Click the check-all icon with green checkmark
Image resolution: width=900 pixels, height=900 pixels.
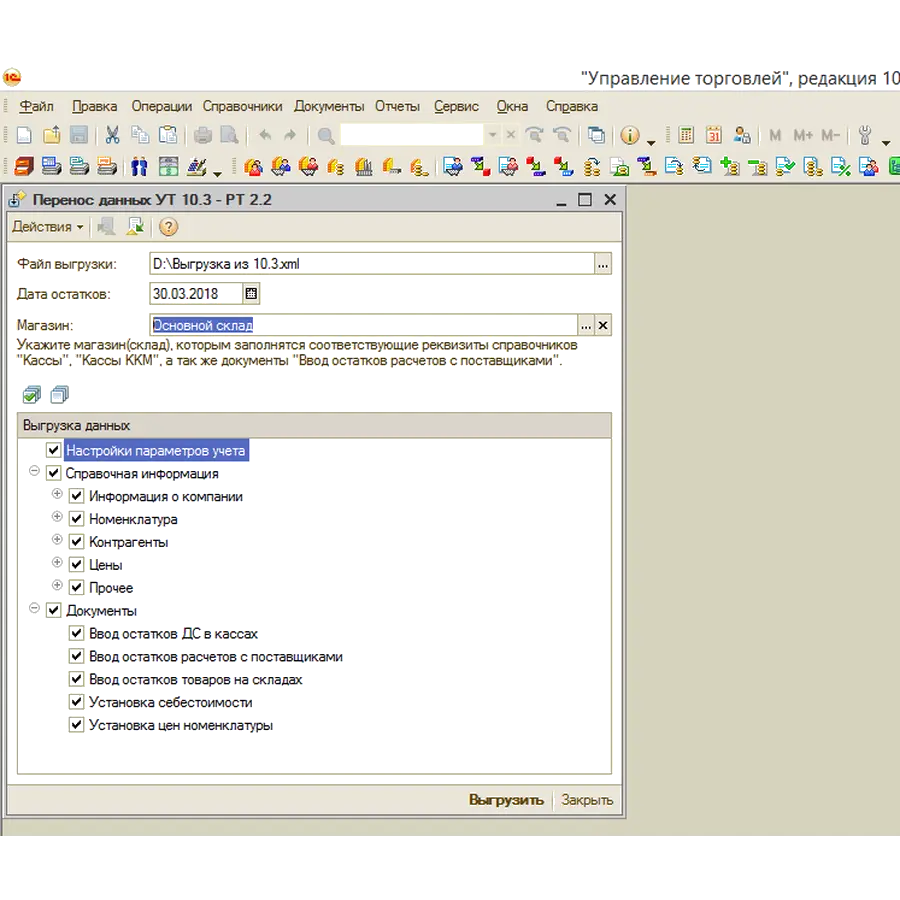(32, 395)
